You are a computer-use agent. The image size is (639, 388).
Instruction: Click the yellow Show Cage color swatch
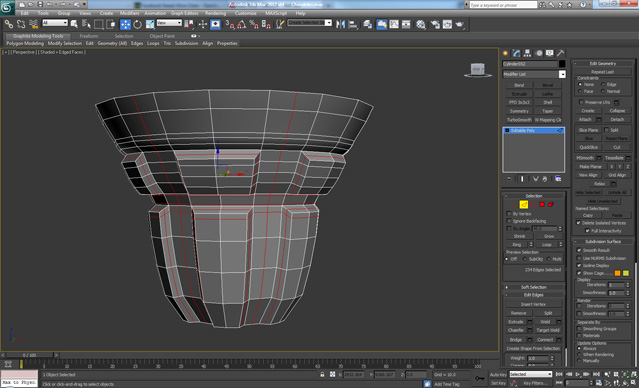pos(626,273)
